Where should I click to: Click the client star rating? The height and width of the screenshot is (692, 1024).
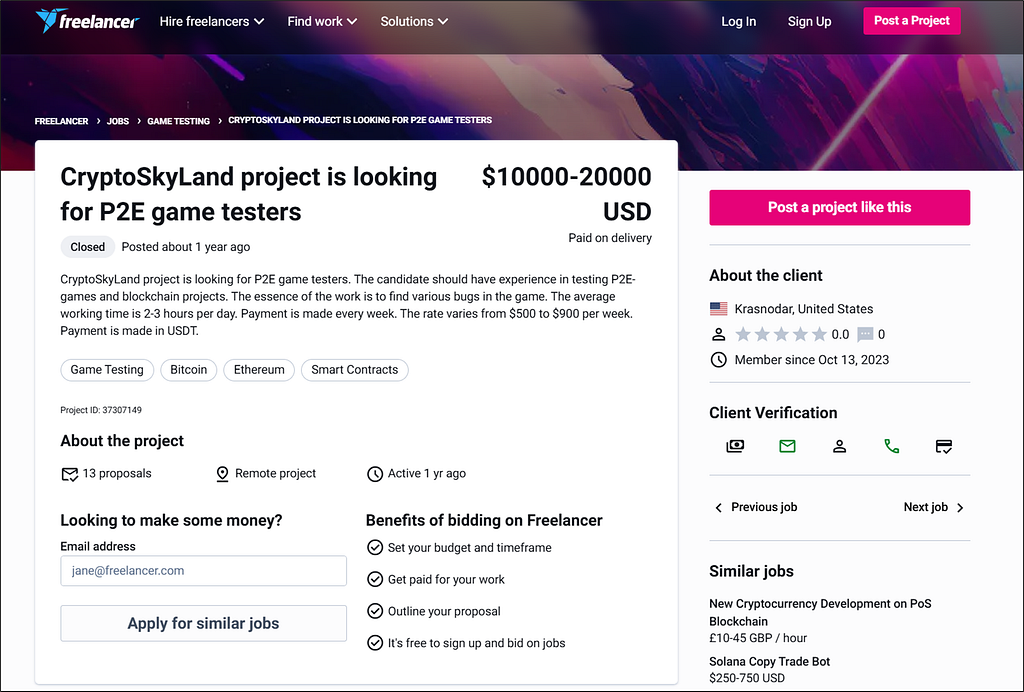[x=781, y=334]
